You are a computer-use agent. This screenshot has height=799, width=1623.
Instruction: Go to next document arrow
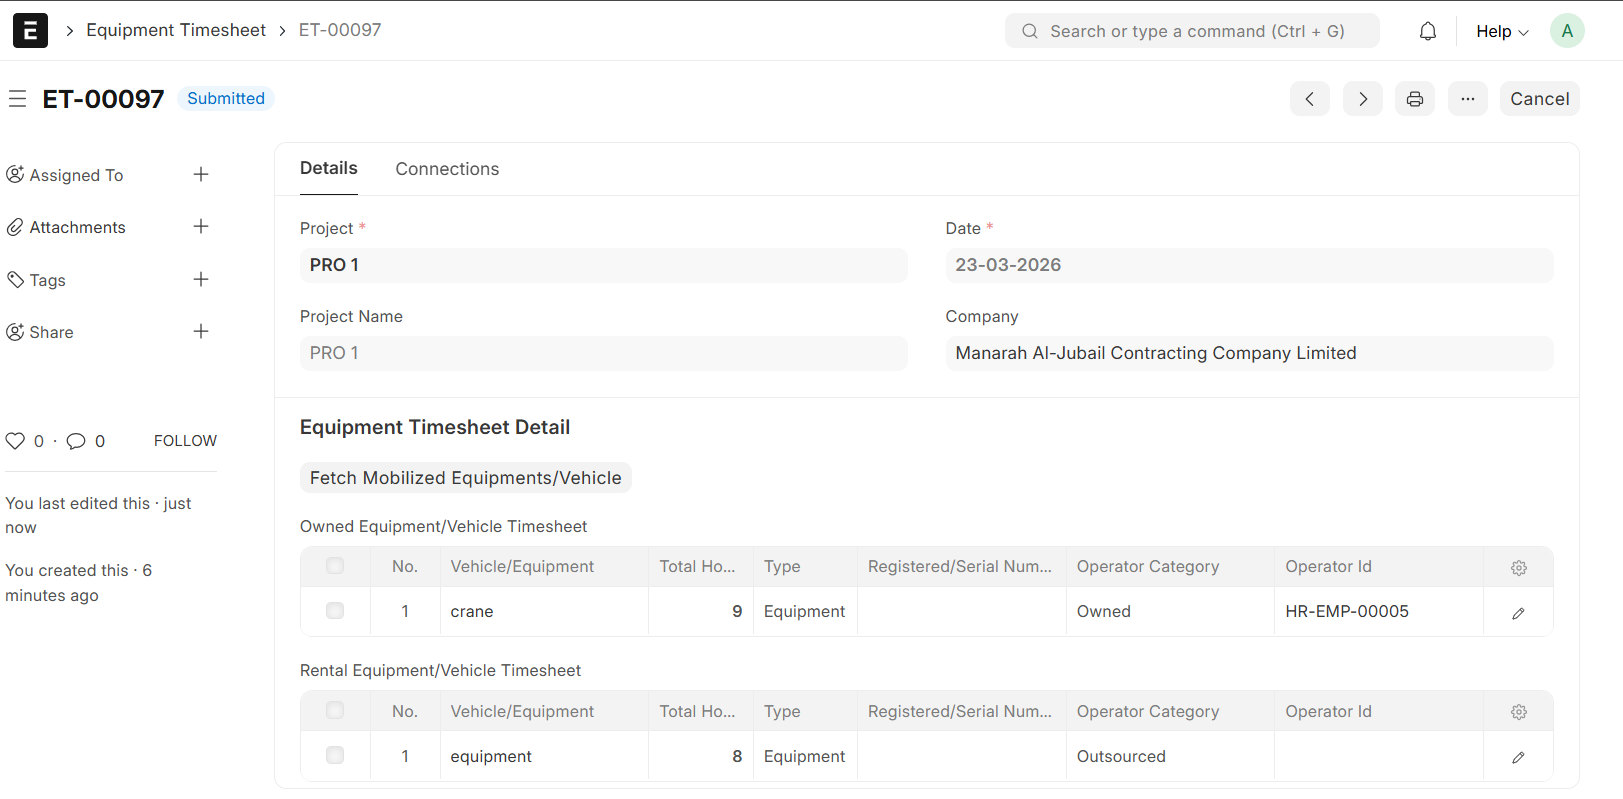(x=1362, y=99)
